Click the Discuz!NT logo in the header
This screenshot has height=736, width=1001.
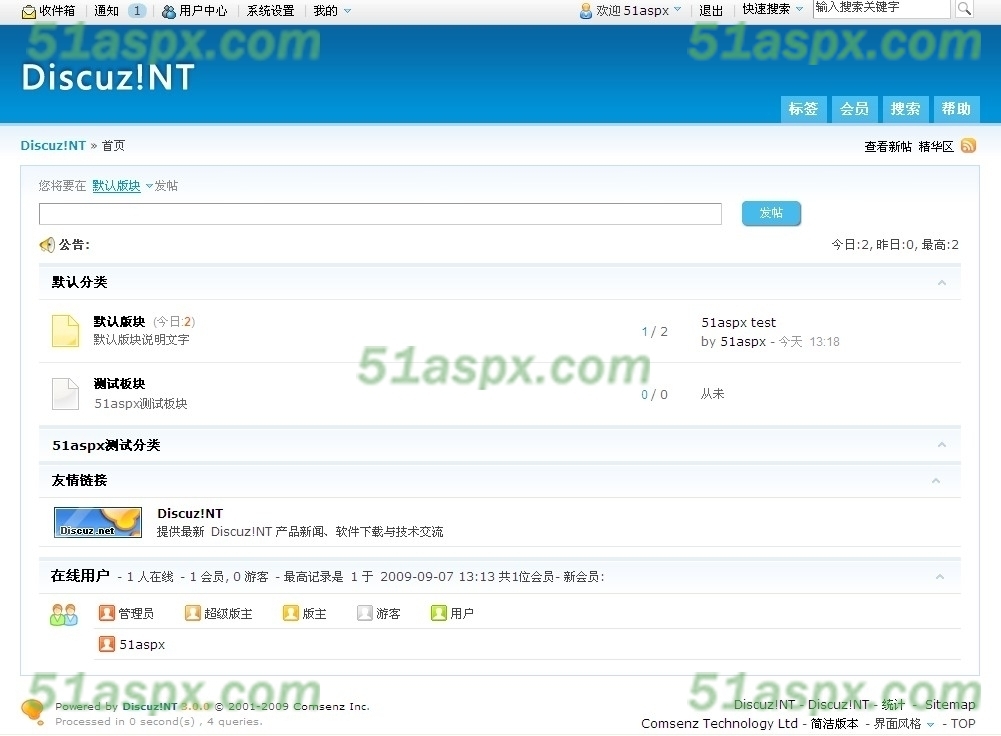tap(108, 77)
